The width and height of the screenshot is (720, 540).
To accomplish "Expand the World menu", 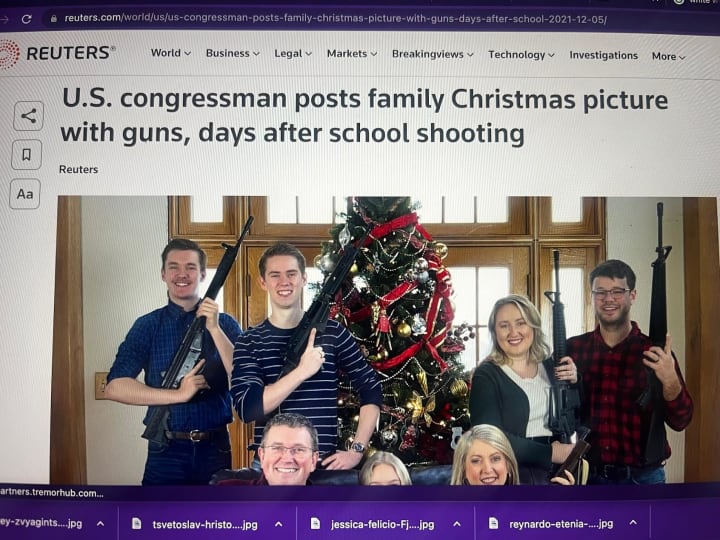I will tap(171, 53).
